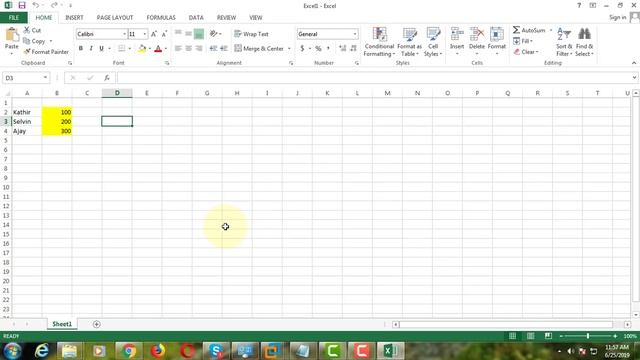
Task: Expand the Merge & Center dropdown arrow
Action: pyautogui.click(x=289, y=49)
